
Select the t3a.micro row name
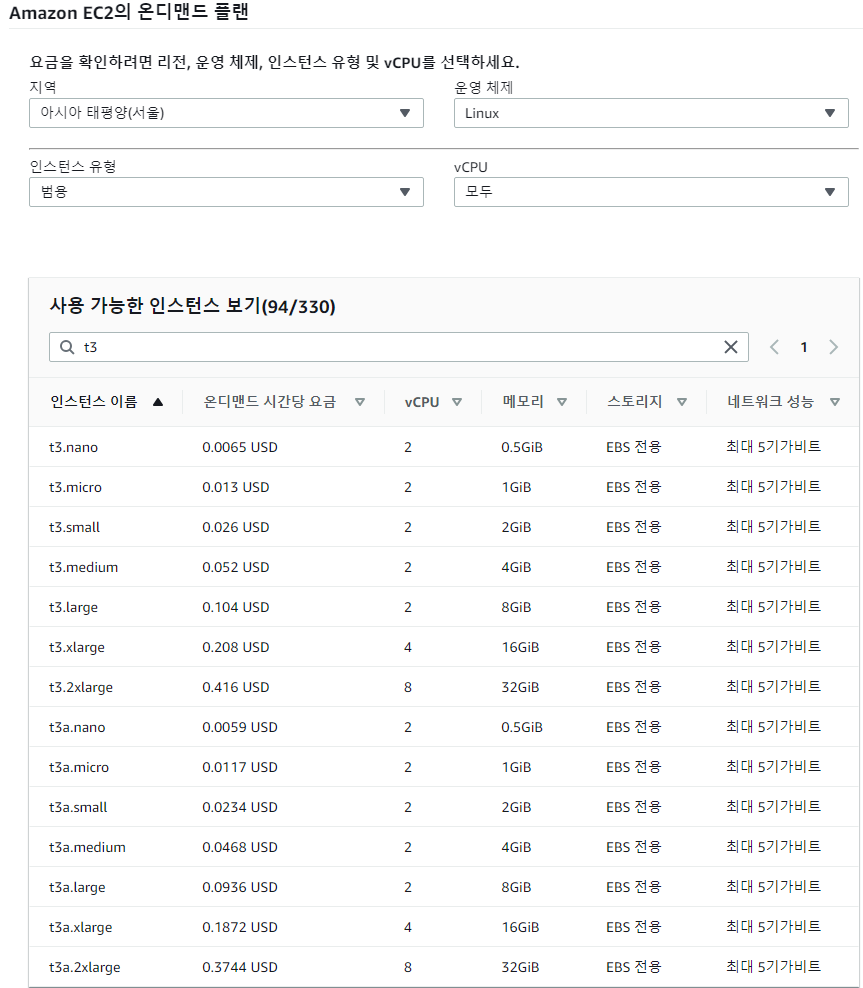[79, 767]
